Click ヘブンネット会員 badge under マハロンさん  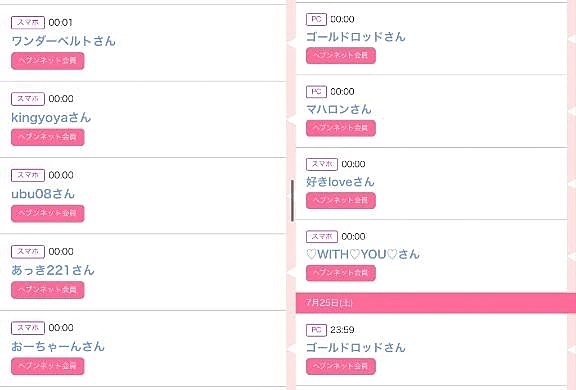(x=341, y=128)
